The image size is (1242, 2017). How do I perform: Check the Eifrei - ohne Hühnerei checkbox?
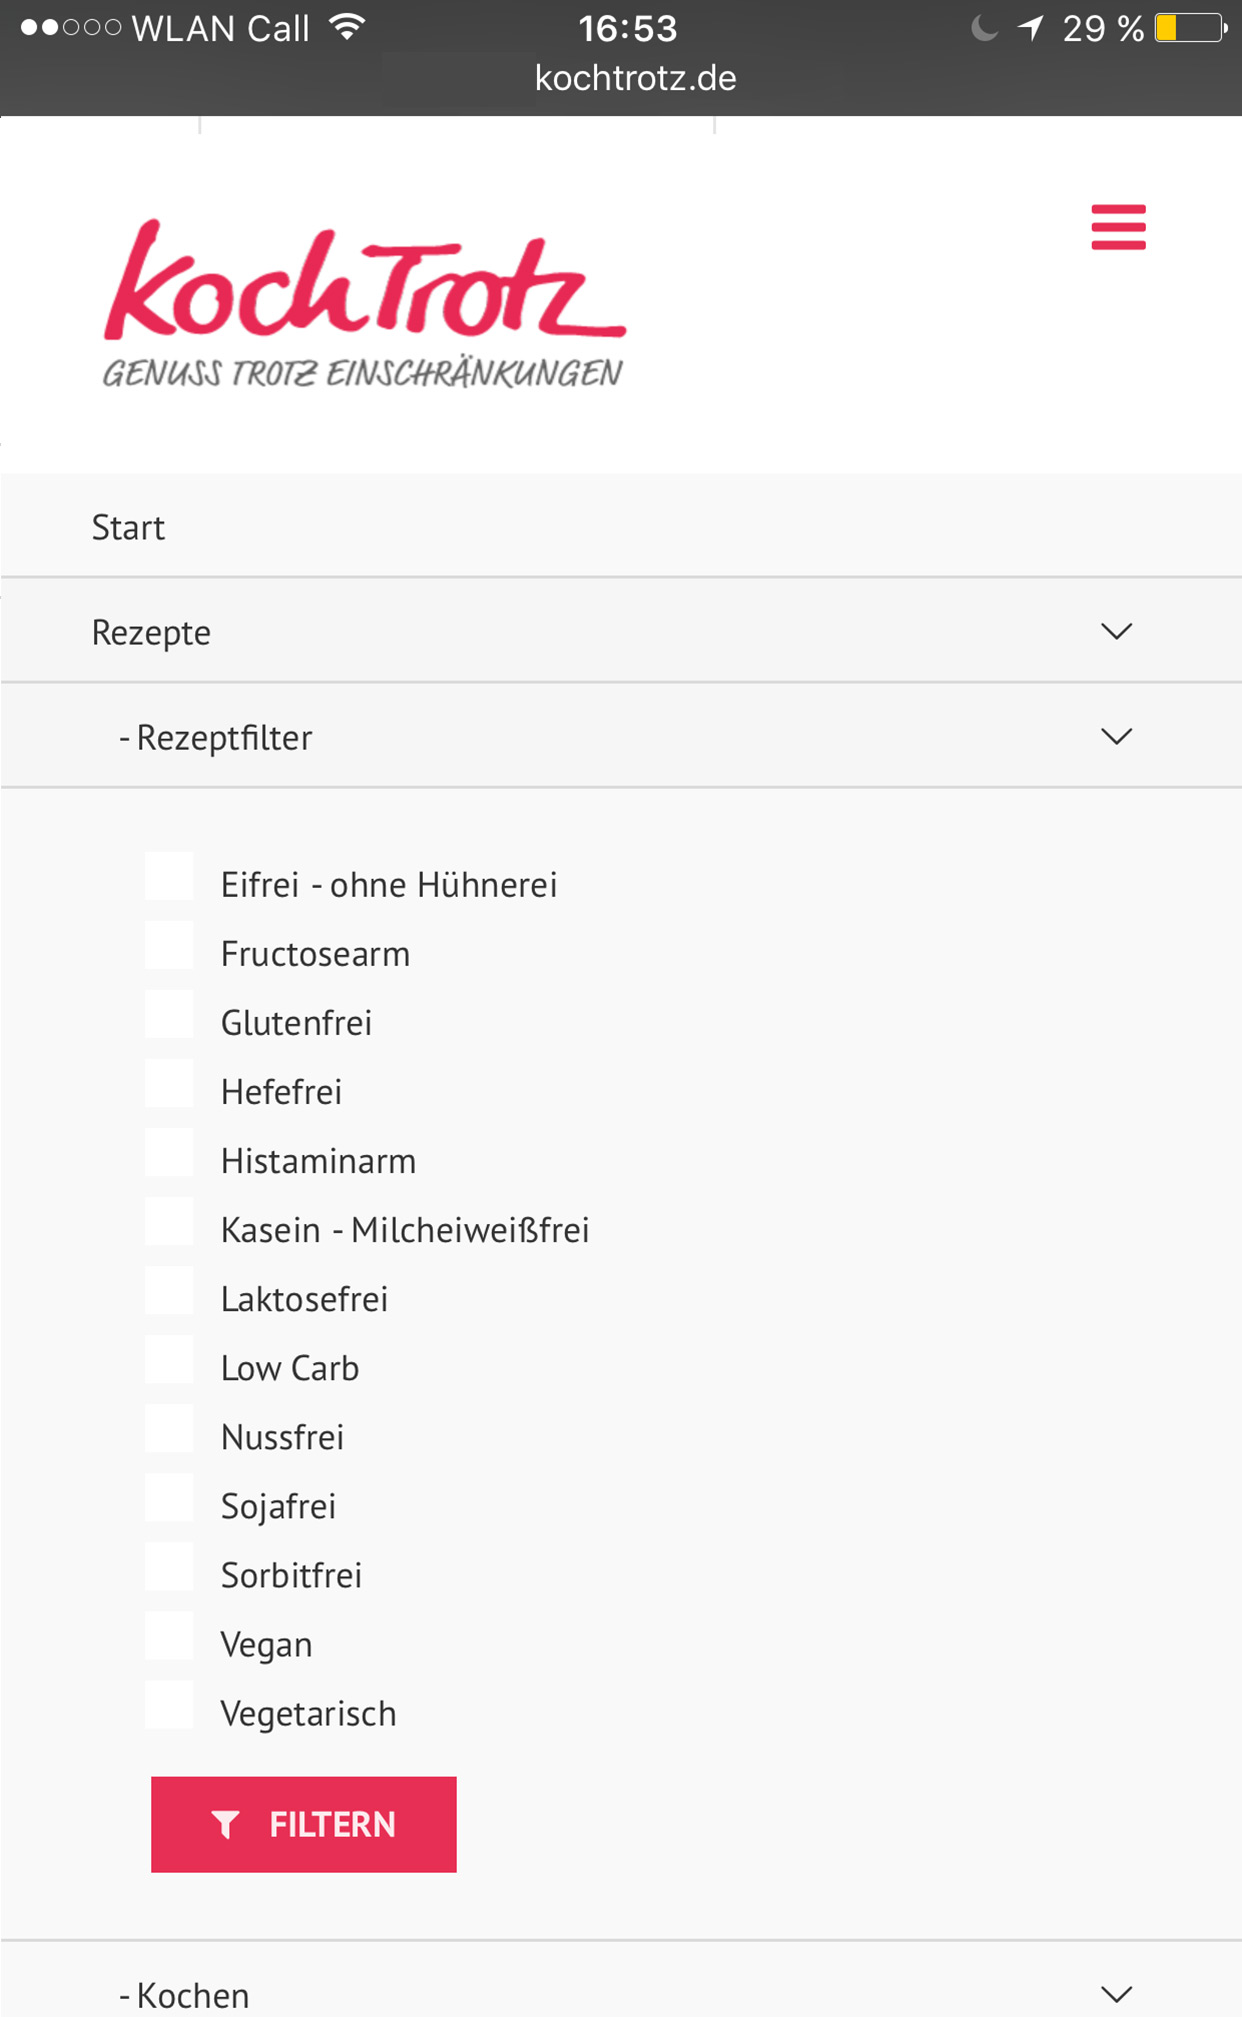[169, 877]
